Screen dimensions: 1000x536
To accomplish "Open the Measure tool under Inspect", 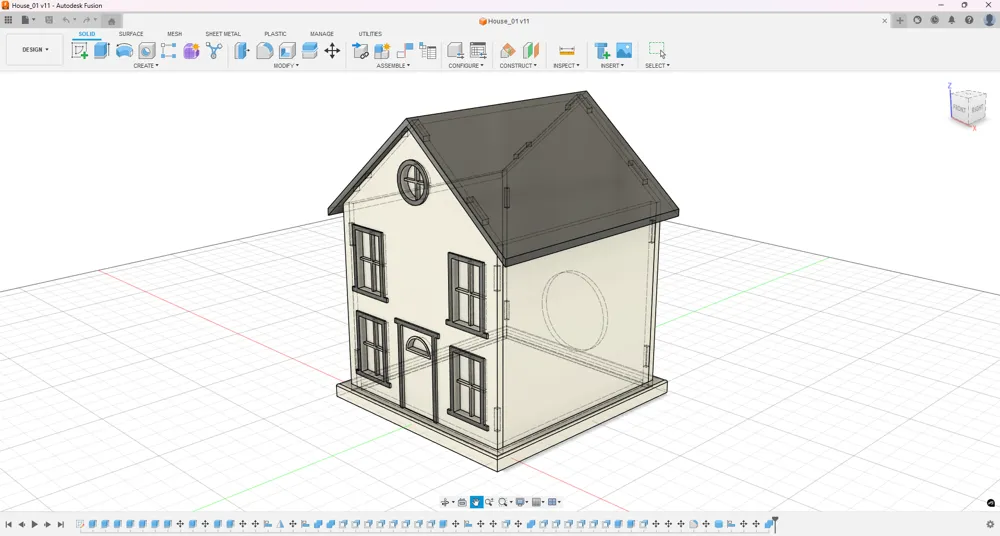I will point(566,50).
